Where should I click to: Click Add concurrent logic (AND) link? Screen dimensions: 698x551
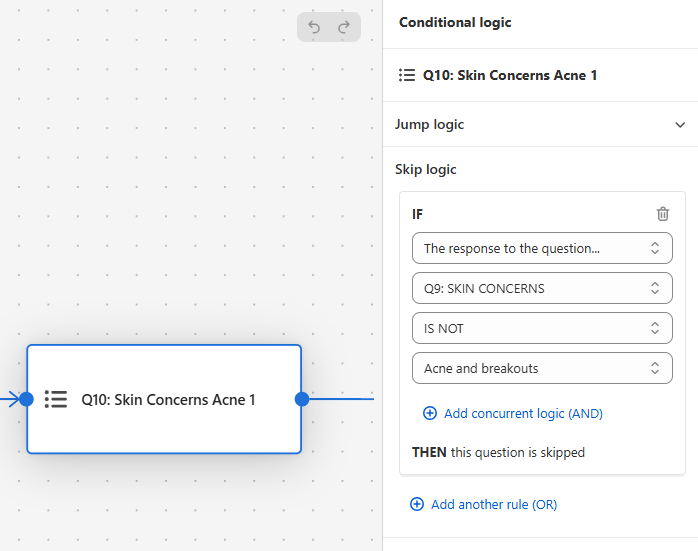point(513,413)
